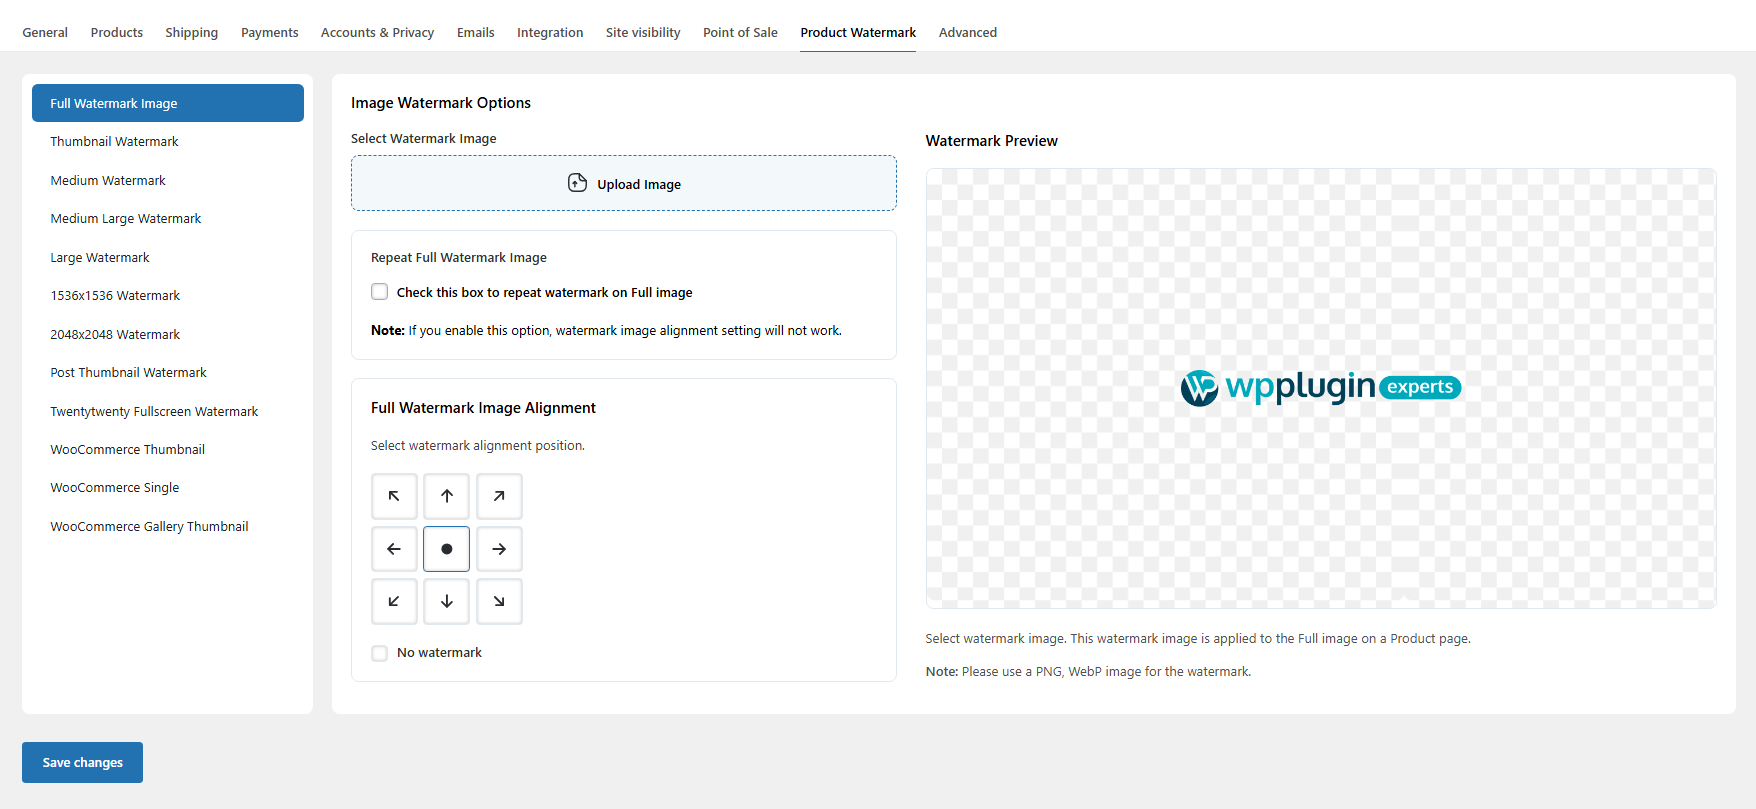This screenshot has height=809, width=1756.
Task: Select top-left alignment arrow
Action: click(x=394, y=496)
